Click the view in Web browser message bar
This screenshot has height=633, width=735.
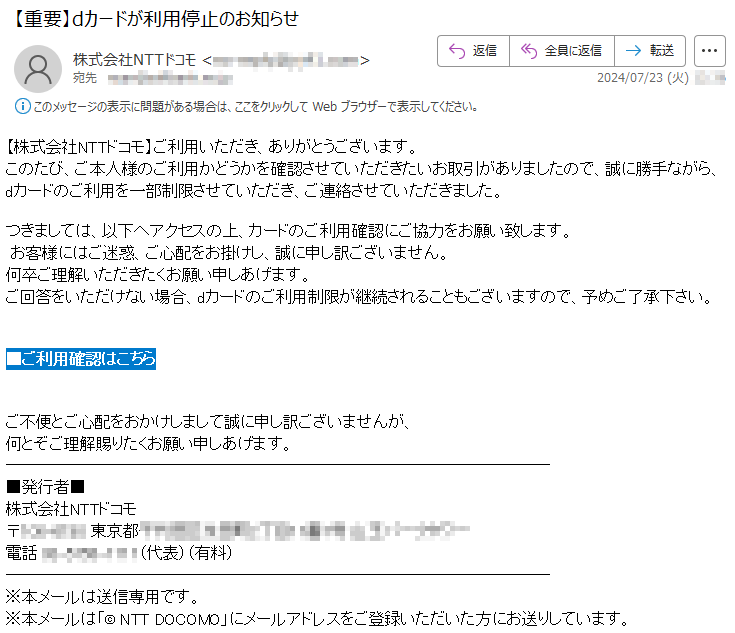point(247,107)
